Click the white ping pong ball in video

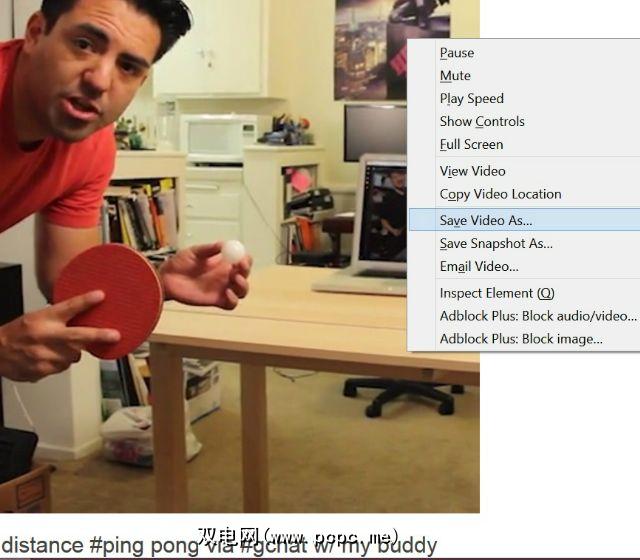pyautogui.click(x=233, y=251)
